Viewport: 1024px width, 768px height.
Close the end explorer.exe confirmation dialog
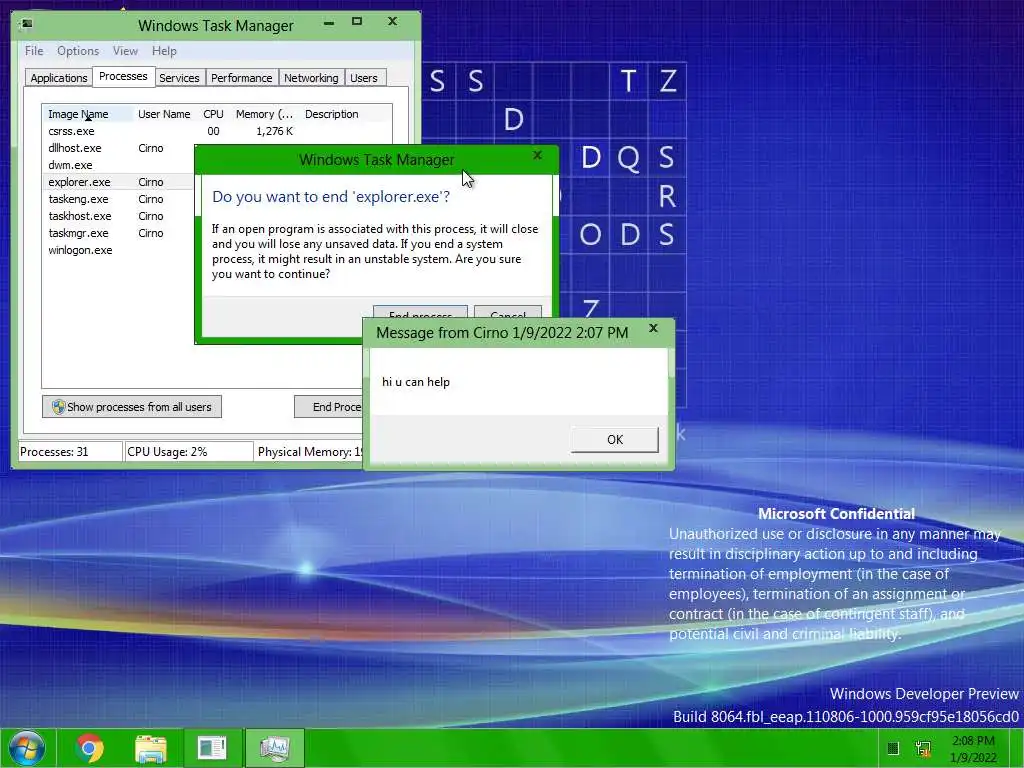pyautogui.click(x=537, y=155)
